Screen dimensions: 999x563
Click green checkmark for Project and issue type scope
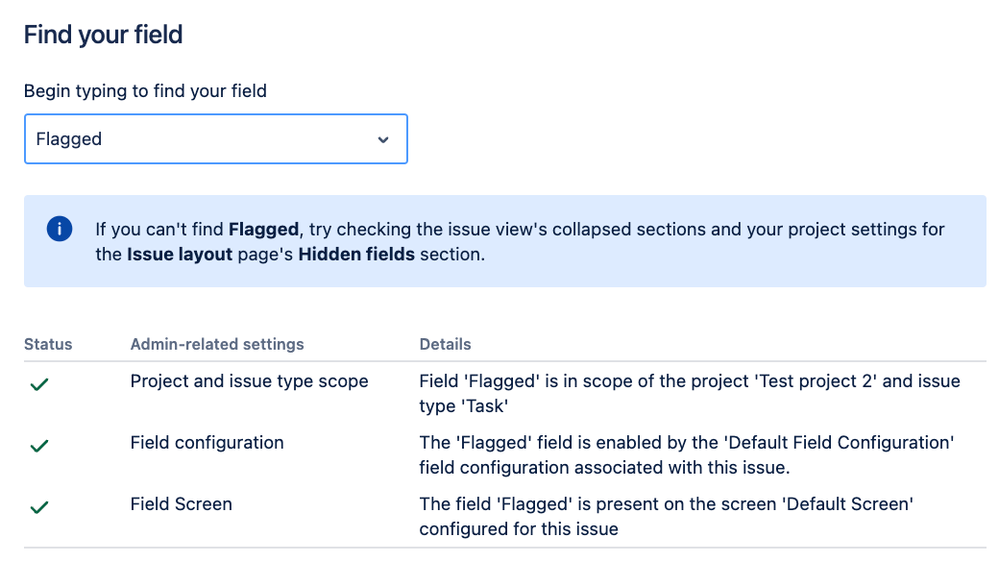[40, 384]
